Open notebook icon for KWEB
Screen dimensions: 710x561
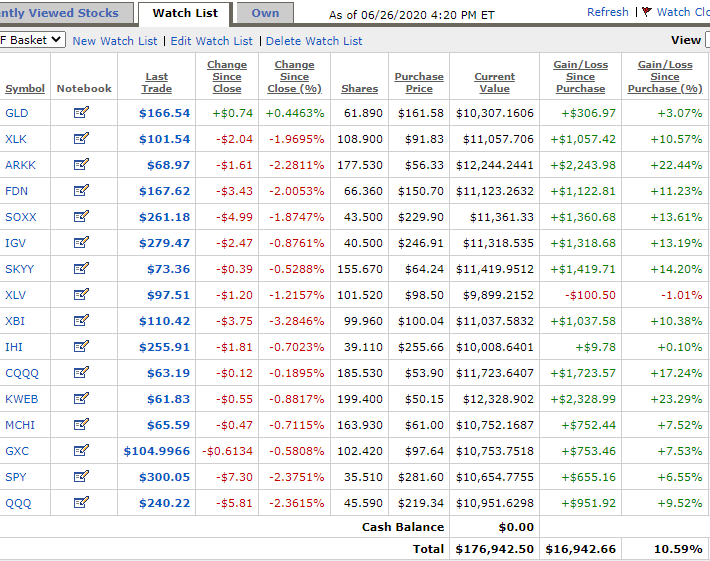[x=81, y=398]
